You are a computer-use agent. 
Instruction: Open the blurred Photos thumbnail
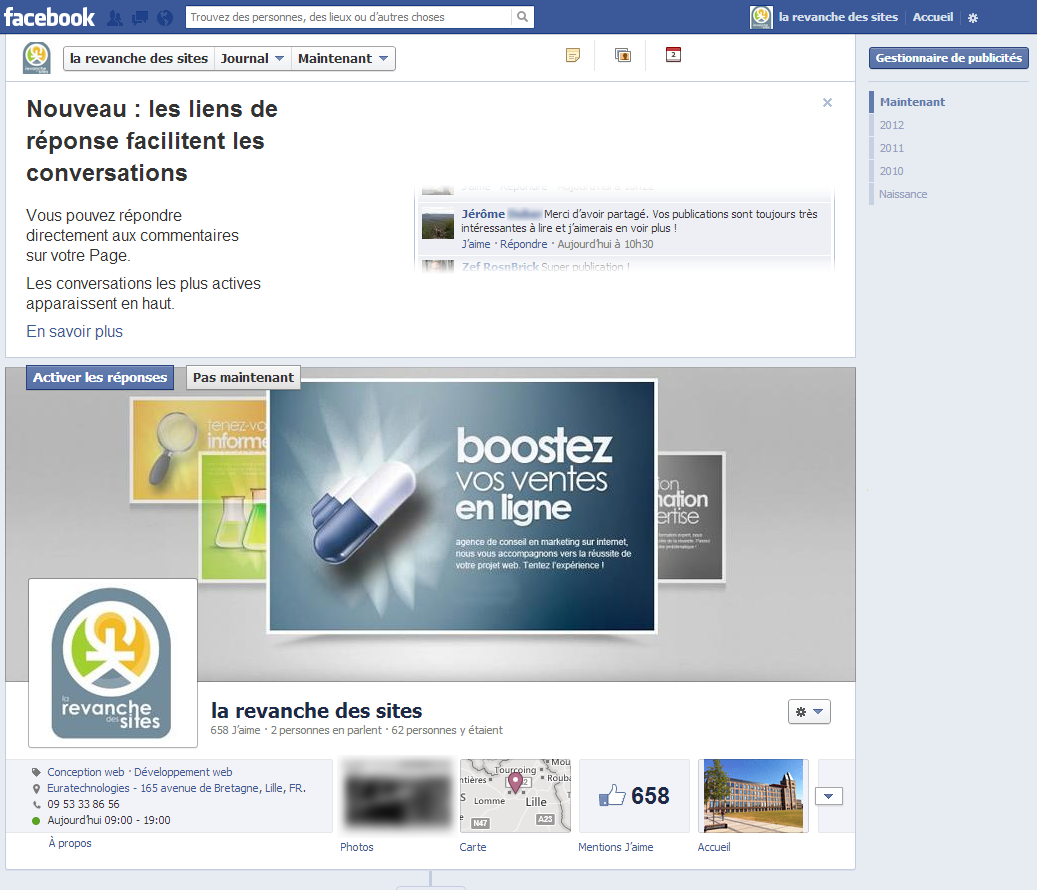396,795
